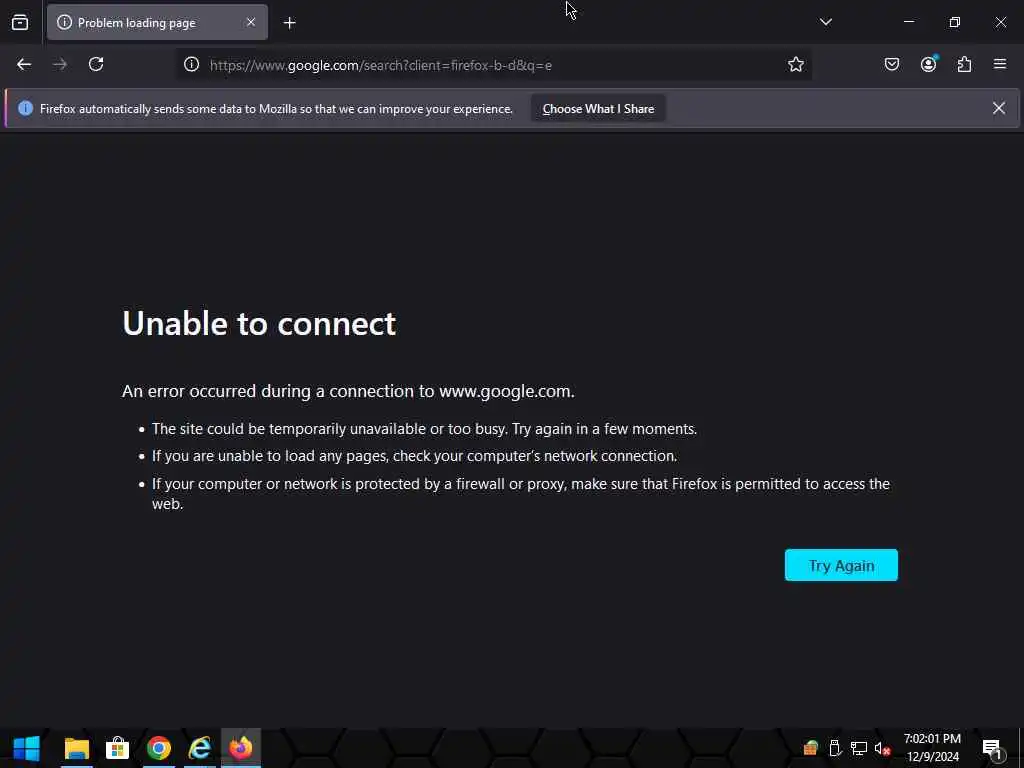
Task: Click the Windows Security tray icon
Action: [810, 748]
